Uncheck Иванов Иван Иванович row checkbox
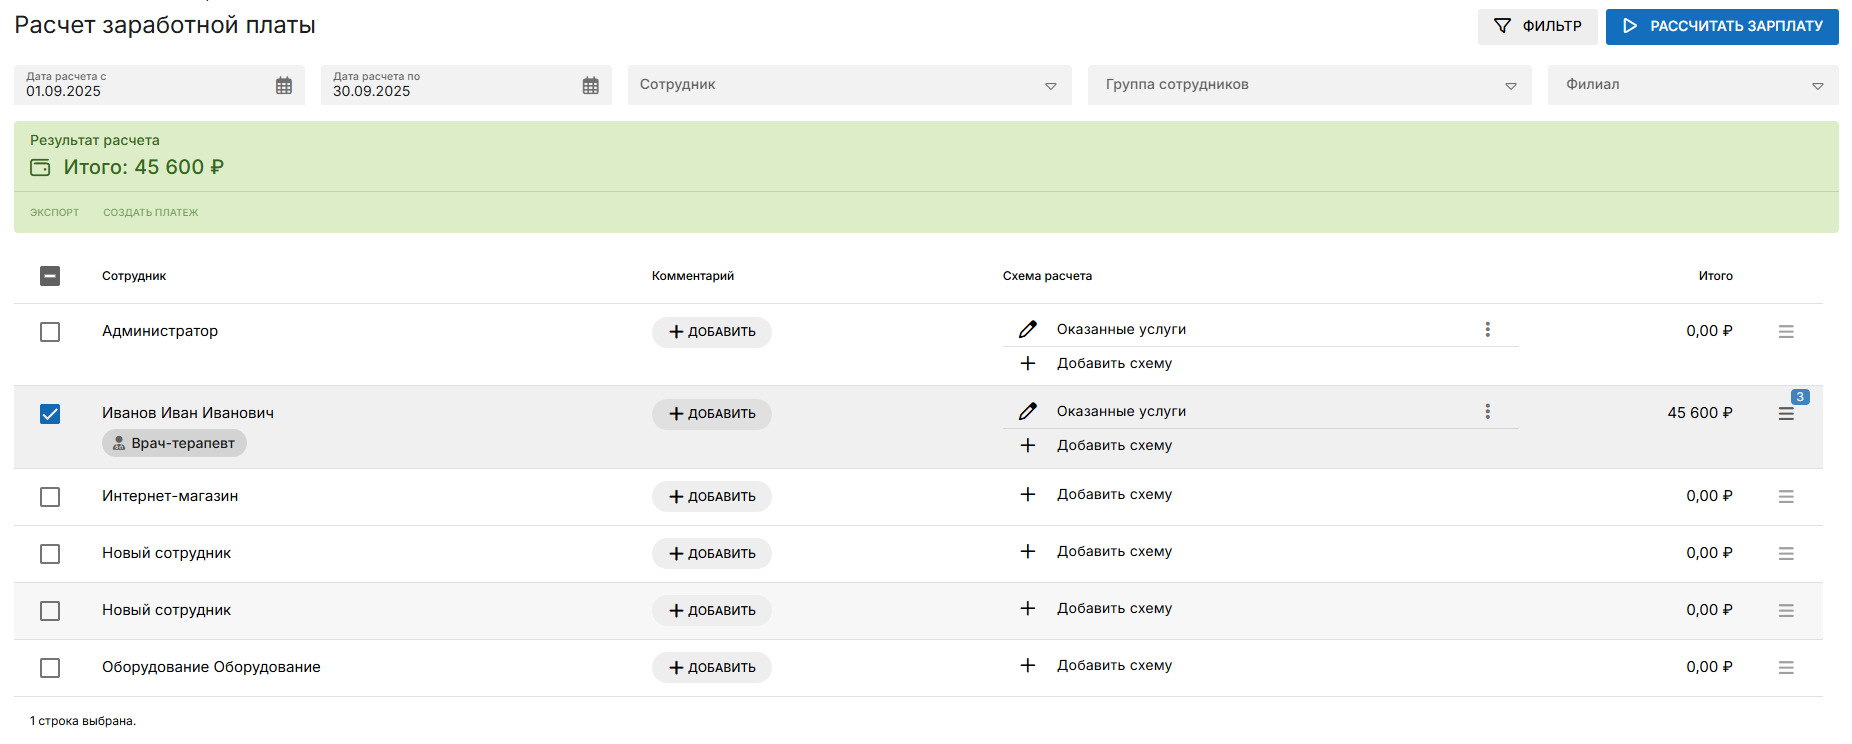Viewport: 1852px width, 744px height. tap(50, 414)
